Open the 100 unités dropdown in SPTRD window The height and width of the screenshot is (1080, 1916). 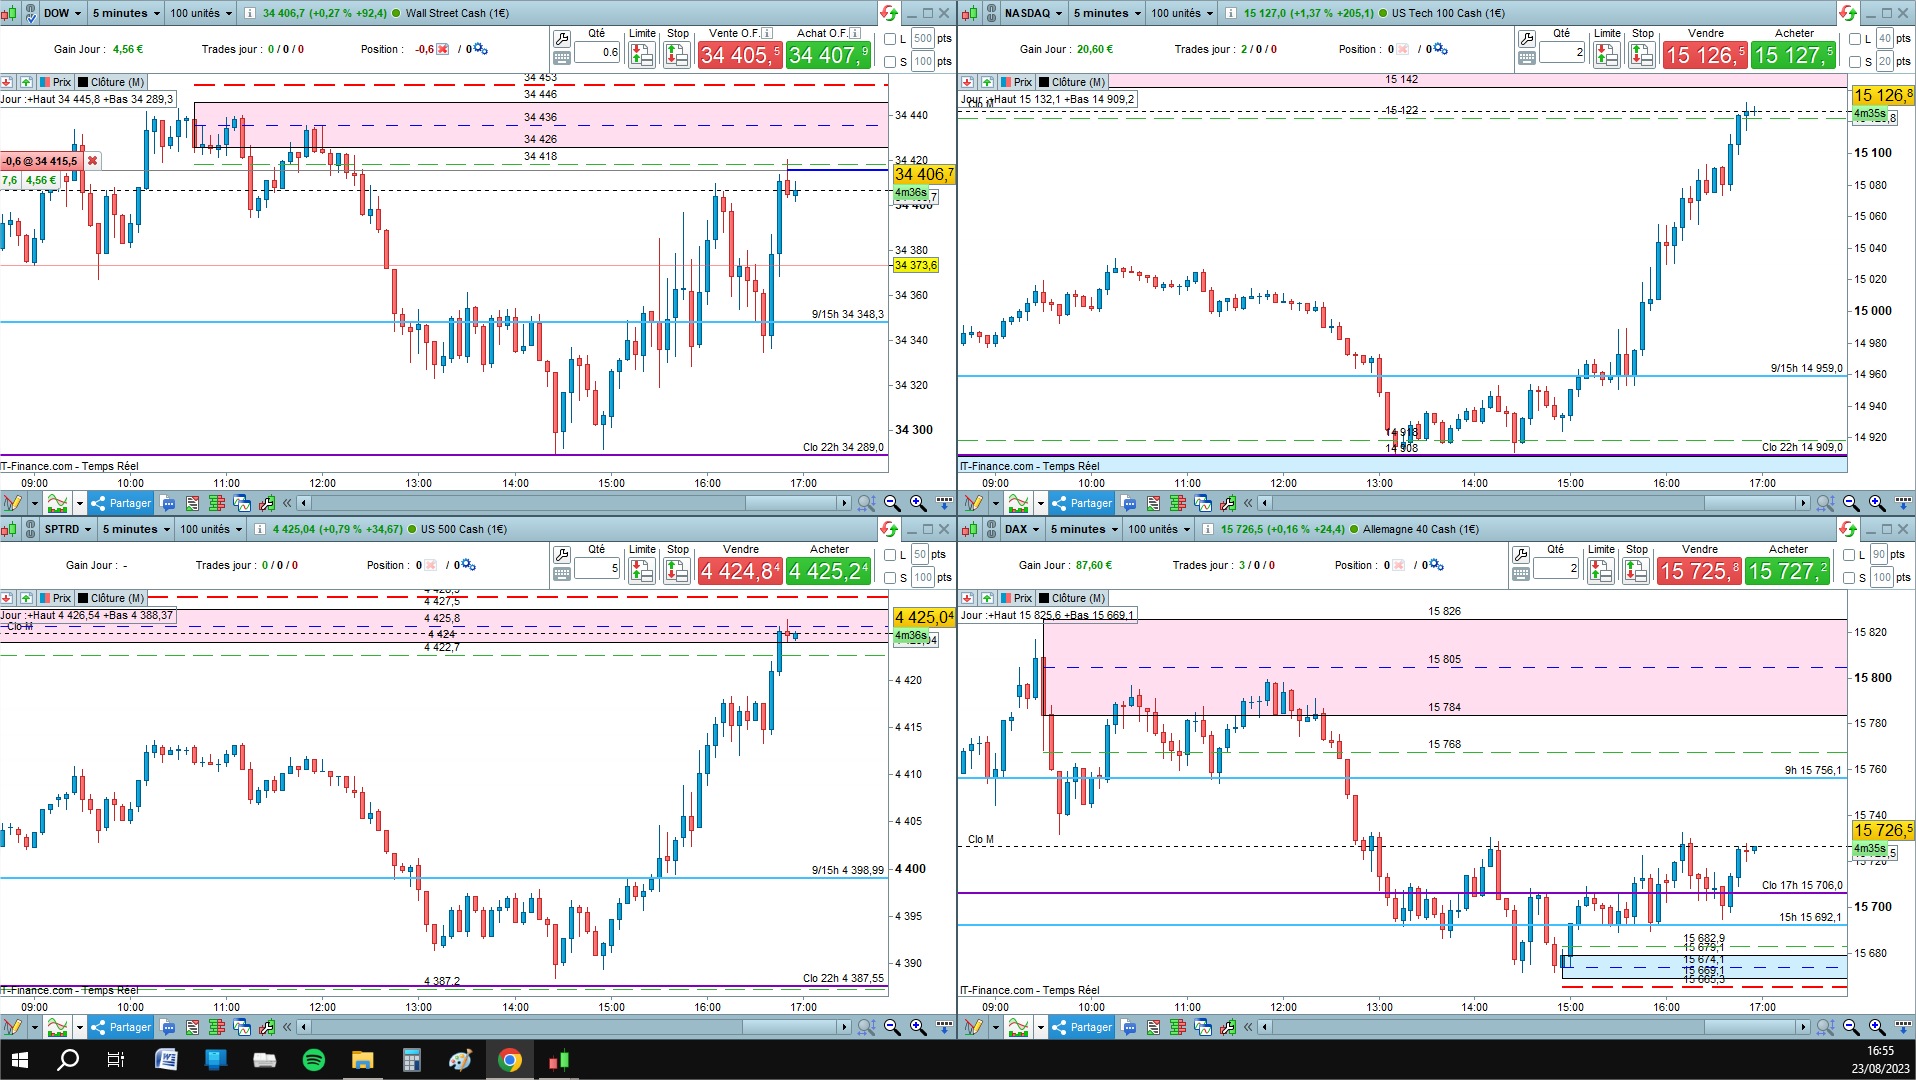[211, 529]
